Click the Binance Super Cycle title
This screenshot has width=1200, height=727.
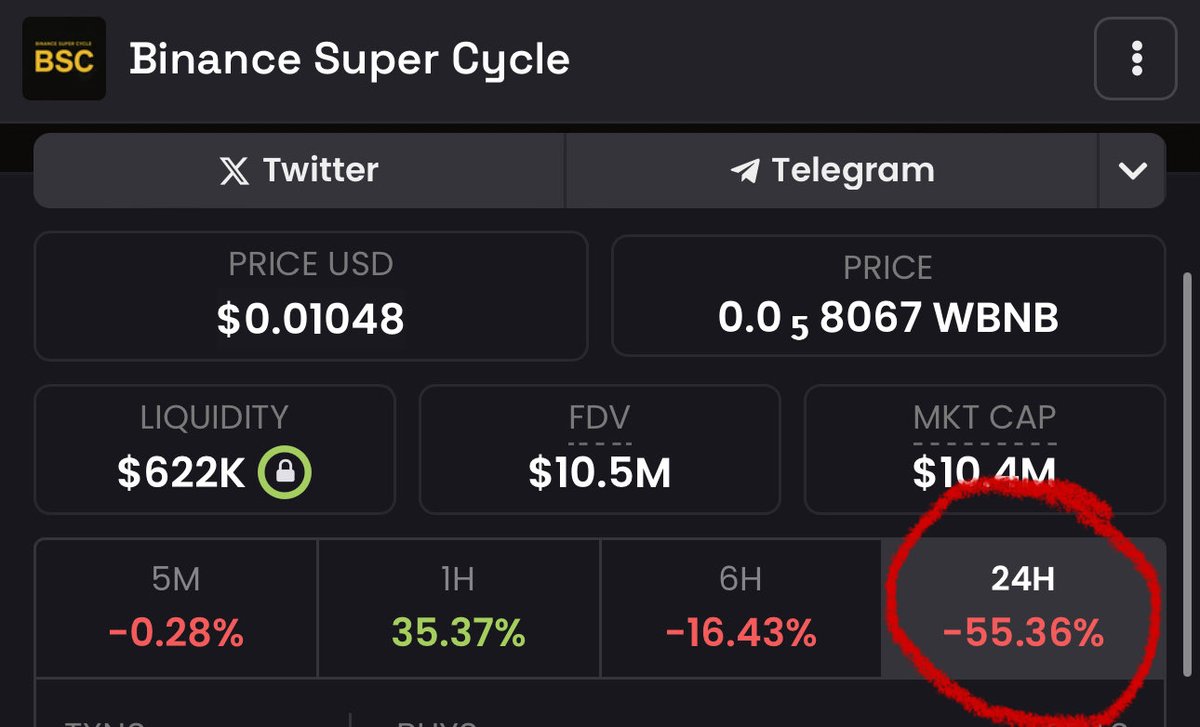pyautogui.click(x=349, y=60)
